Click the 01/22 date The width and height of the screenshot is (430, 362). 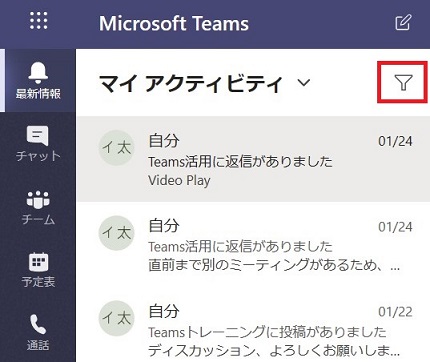(x=395, y=312)
